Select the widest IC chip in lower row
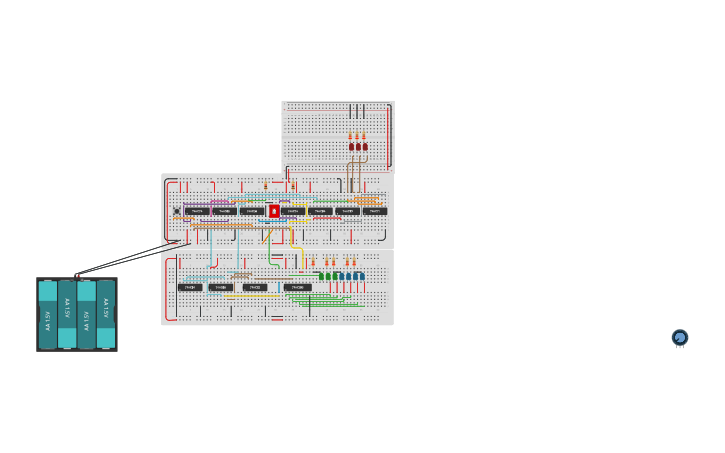This screenshot has height=453, width=725. coord(298,287)
